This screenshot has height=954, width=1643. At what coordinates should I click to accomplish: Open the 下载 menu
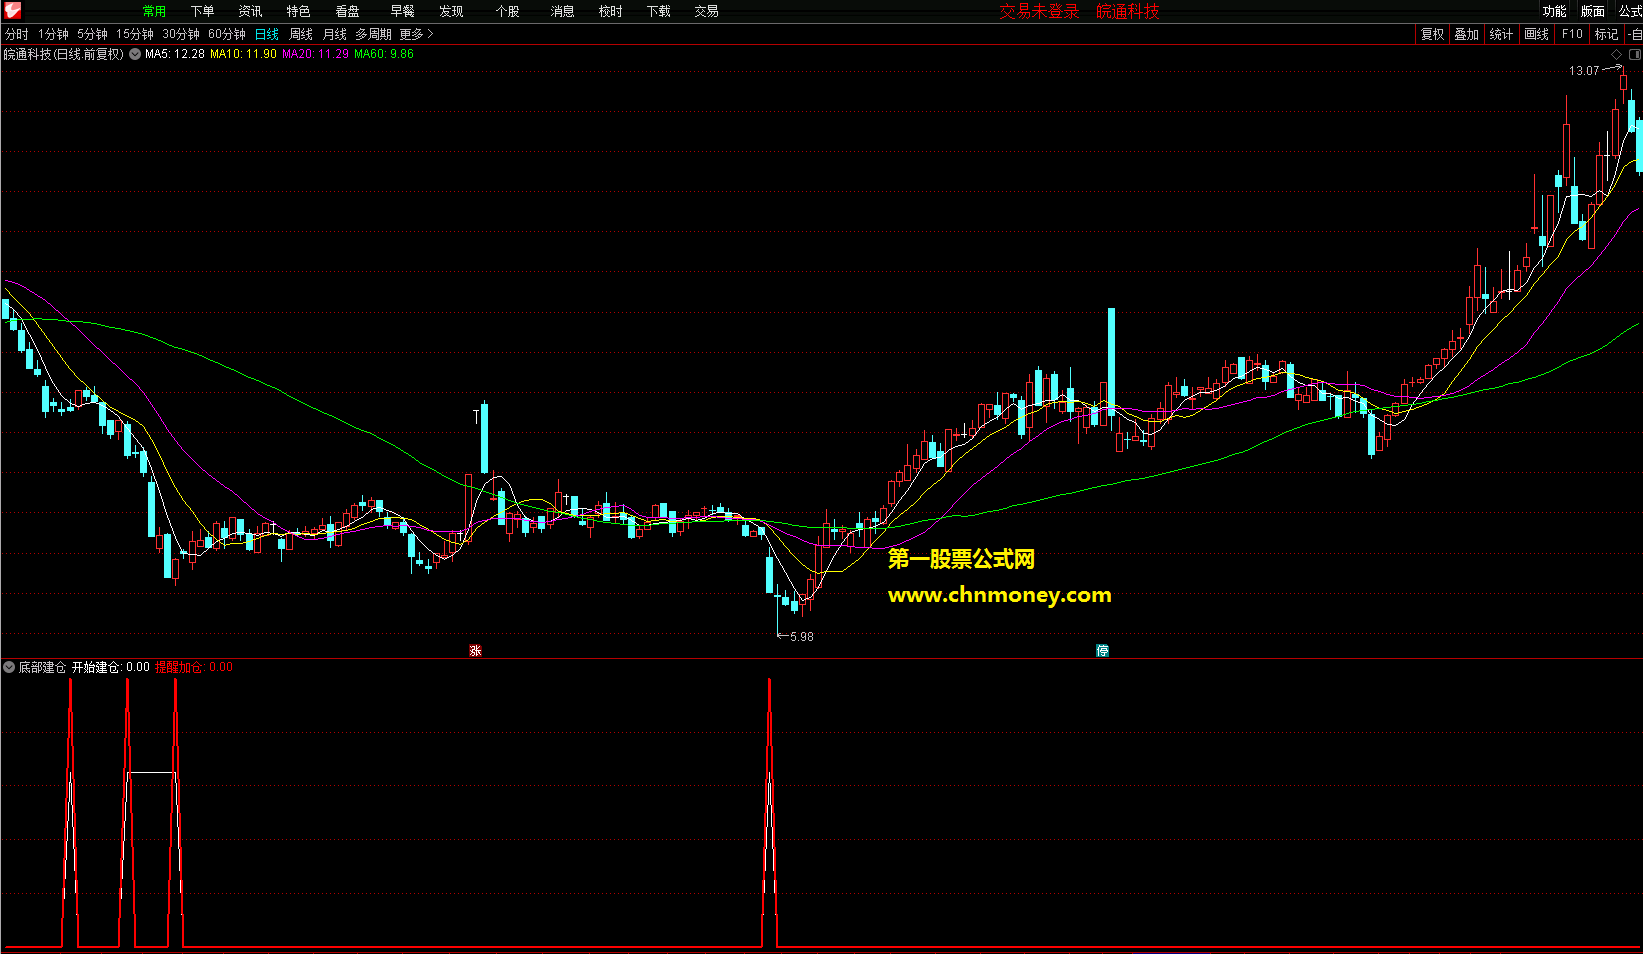tap(658, 11)
